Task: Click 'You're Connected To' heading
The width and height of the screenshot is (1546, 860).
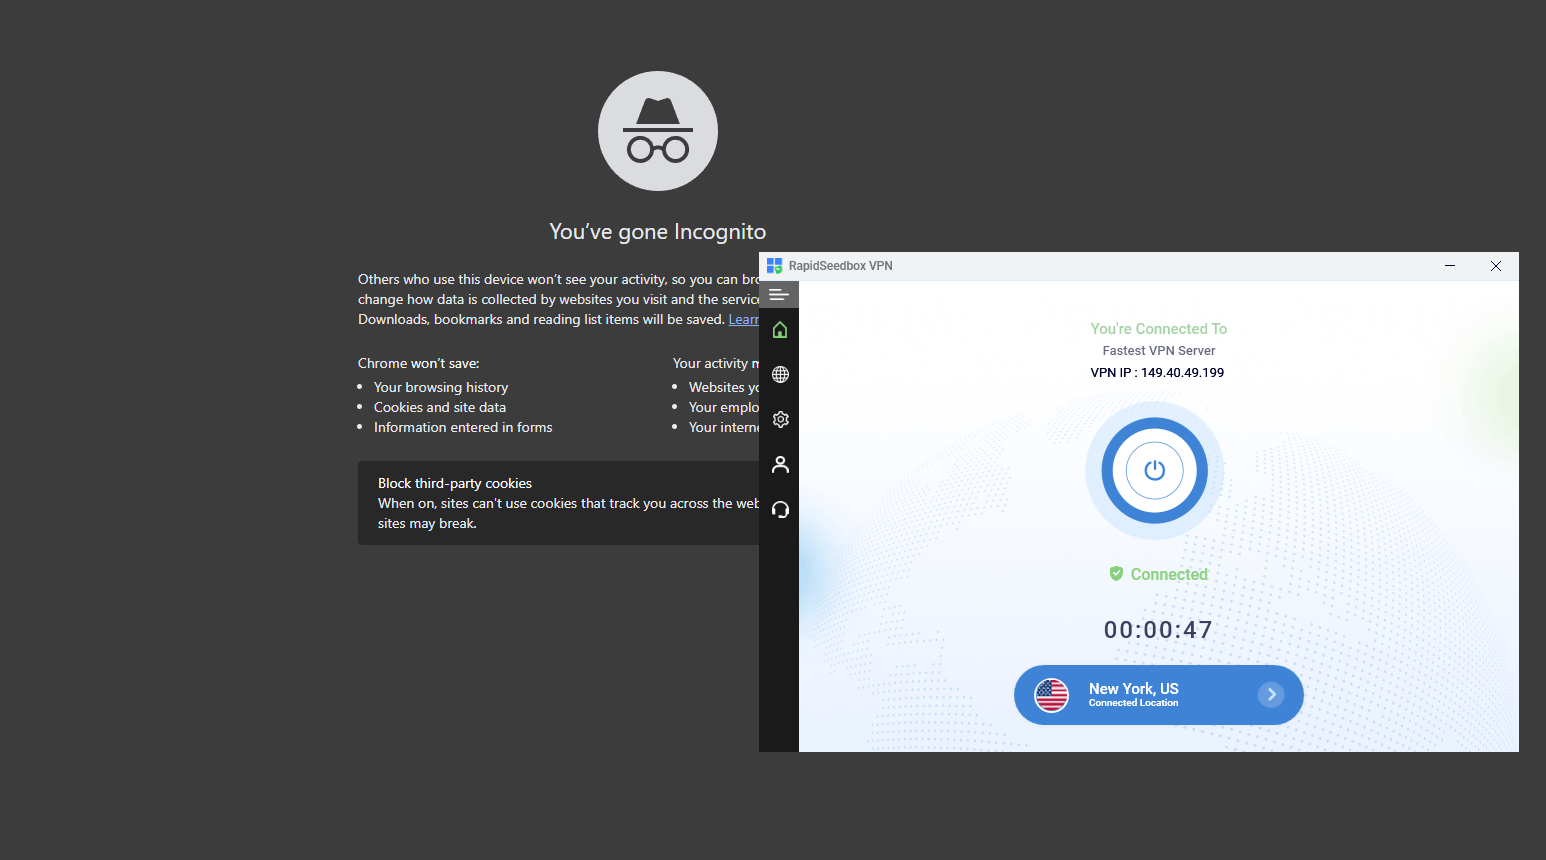Action: click(1158, 329)
